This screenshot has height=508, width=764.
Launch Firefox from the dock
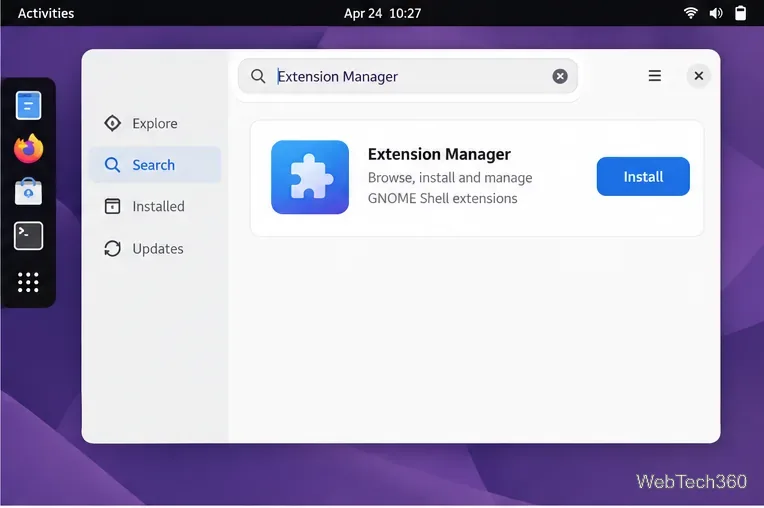click(x=28, y=149)
